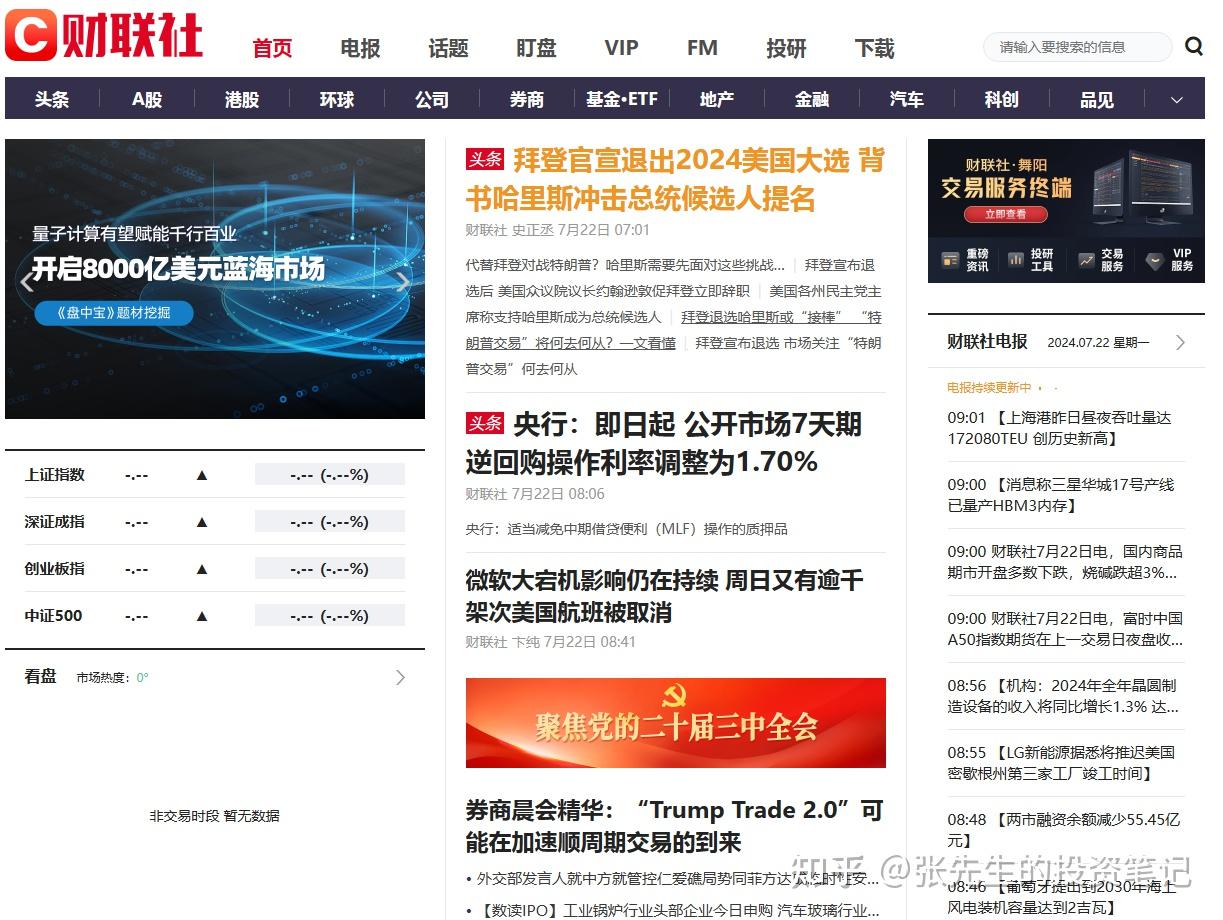The image size is (1223, 920).
Task: Select 公司 category
Action: click(432, 99)
